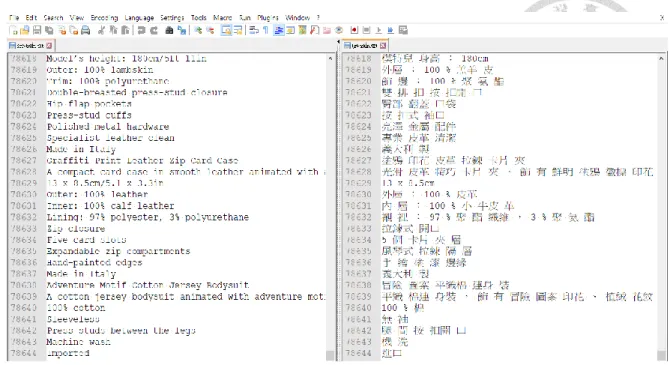Click the line "Hip flap pockets"

click(89, 104)
